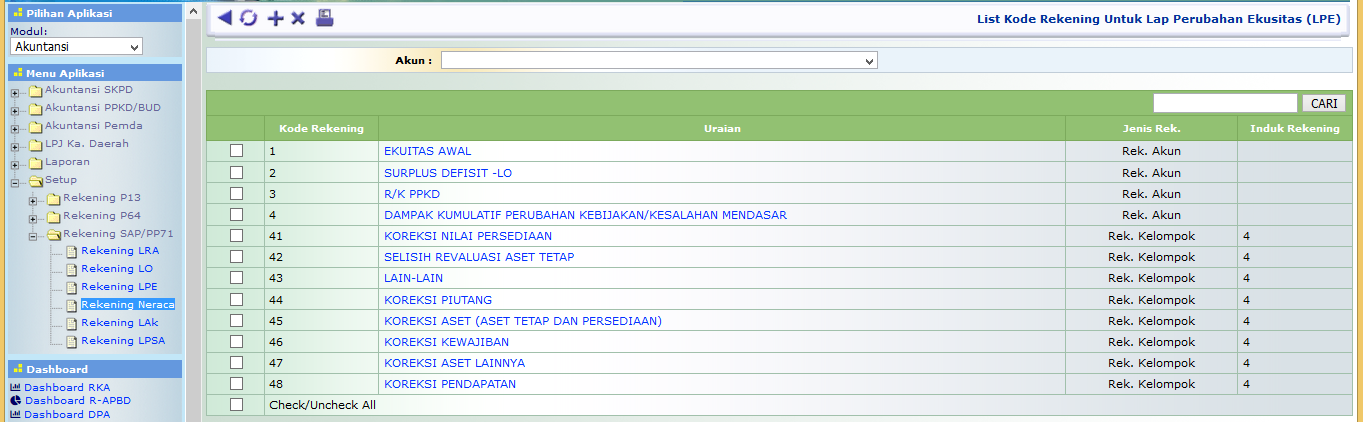Toggle the Check/Uncheck All checkbox
The width and height of the screenshot is (1363, 422).
click(236, 405)
